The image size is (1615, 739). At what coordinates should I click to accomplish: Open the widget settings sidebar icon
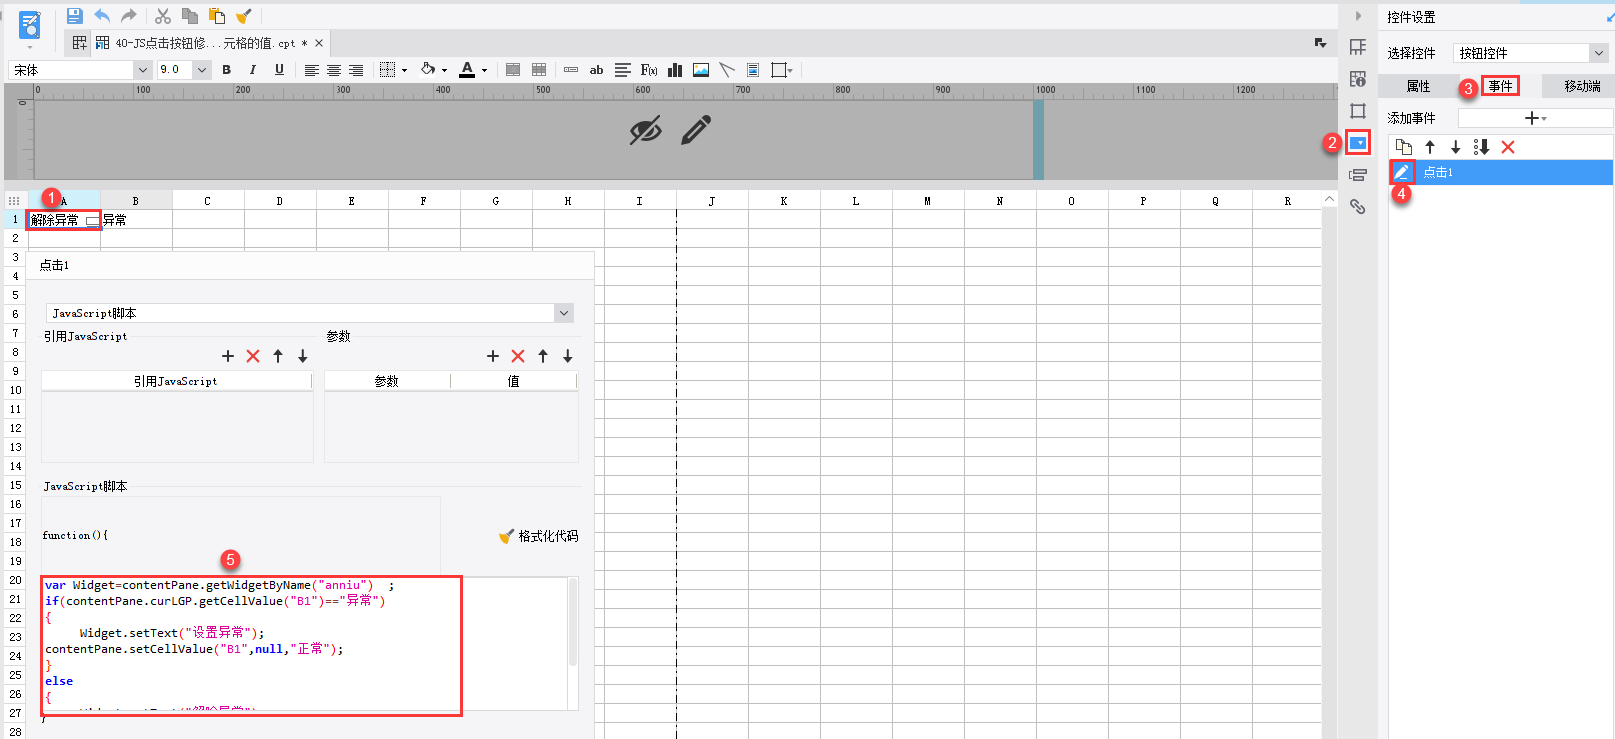coord(1358,143)
